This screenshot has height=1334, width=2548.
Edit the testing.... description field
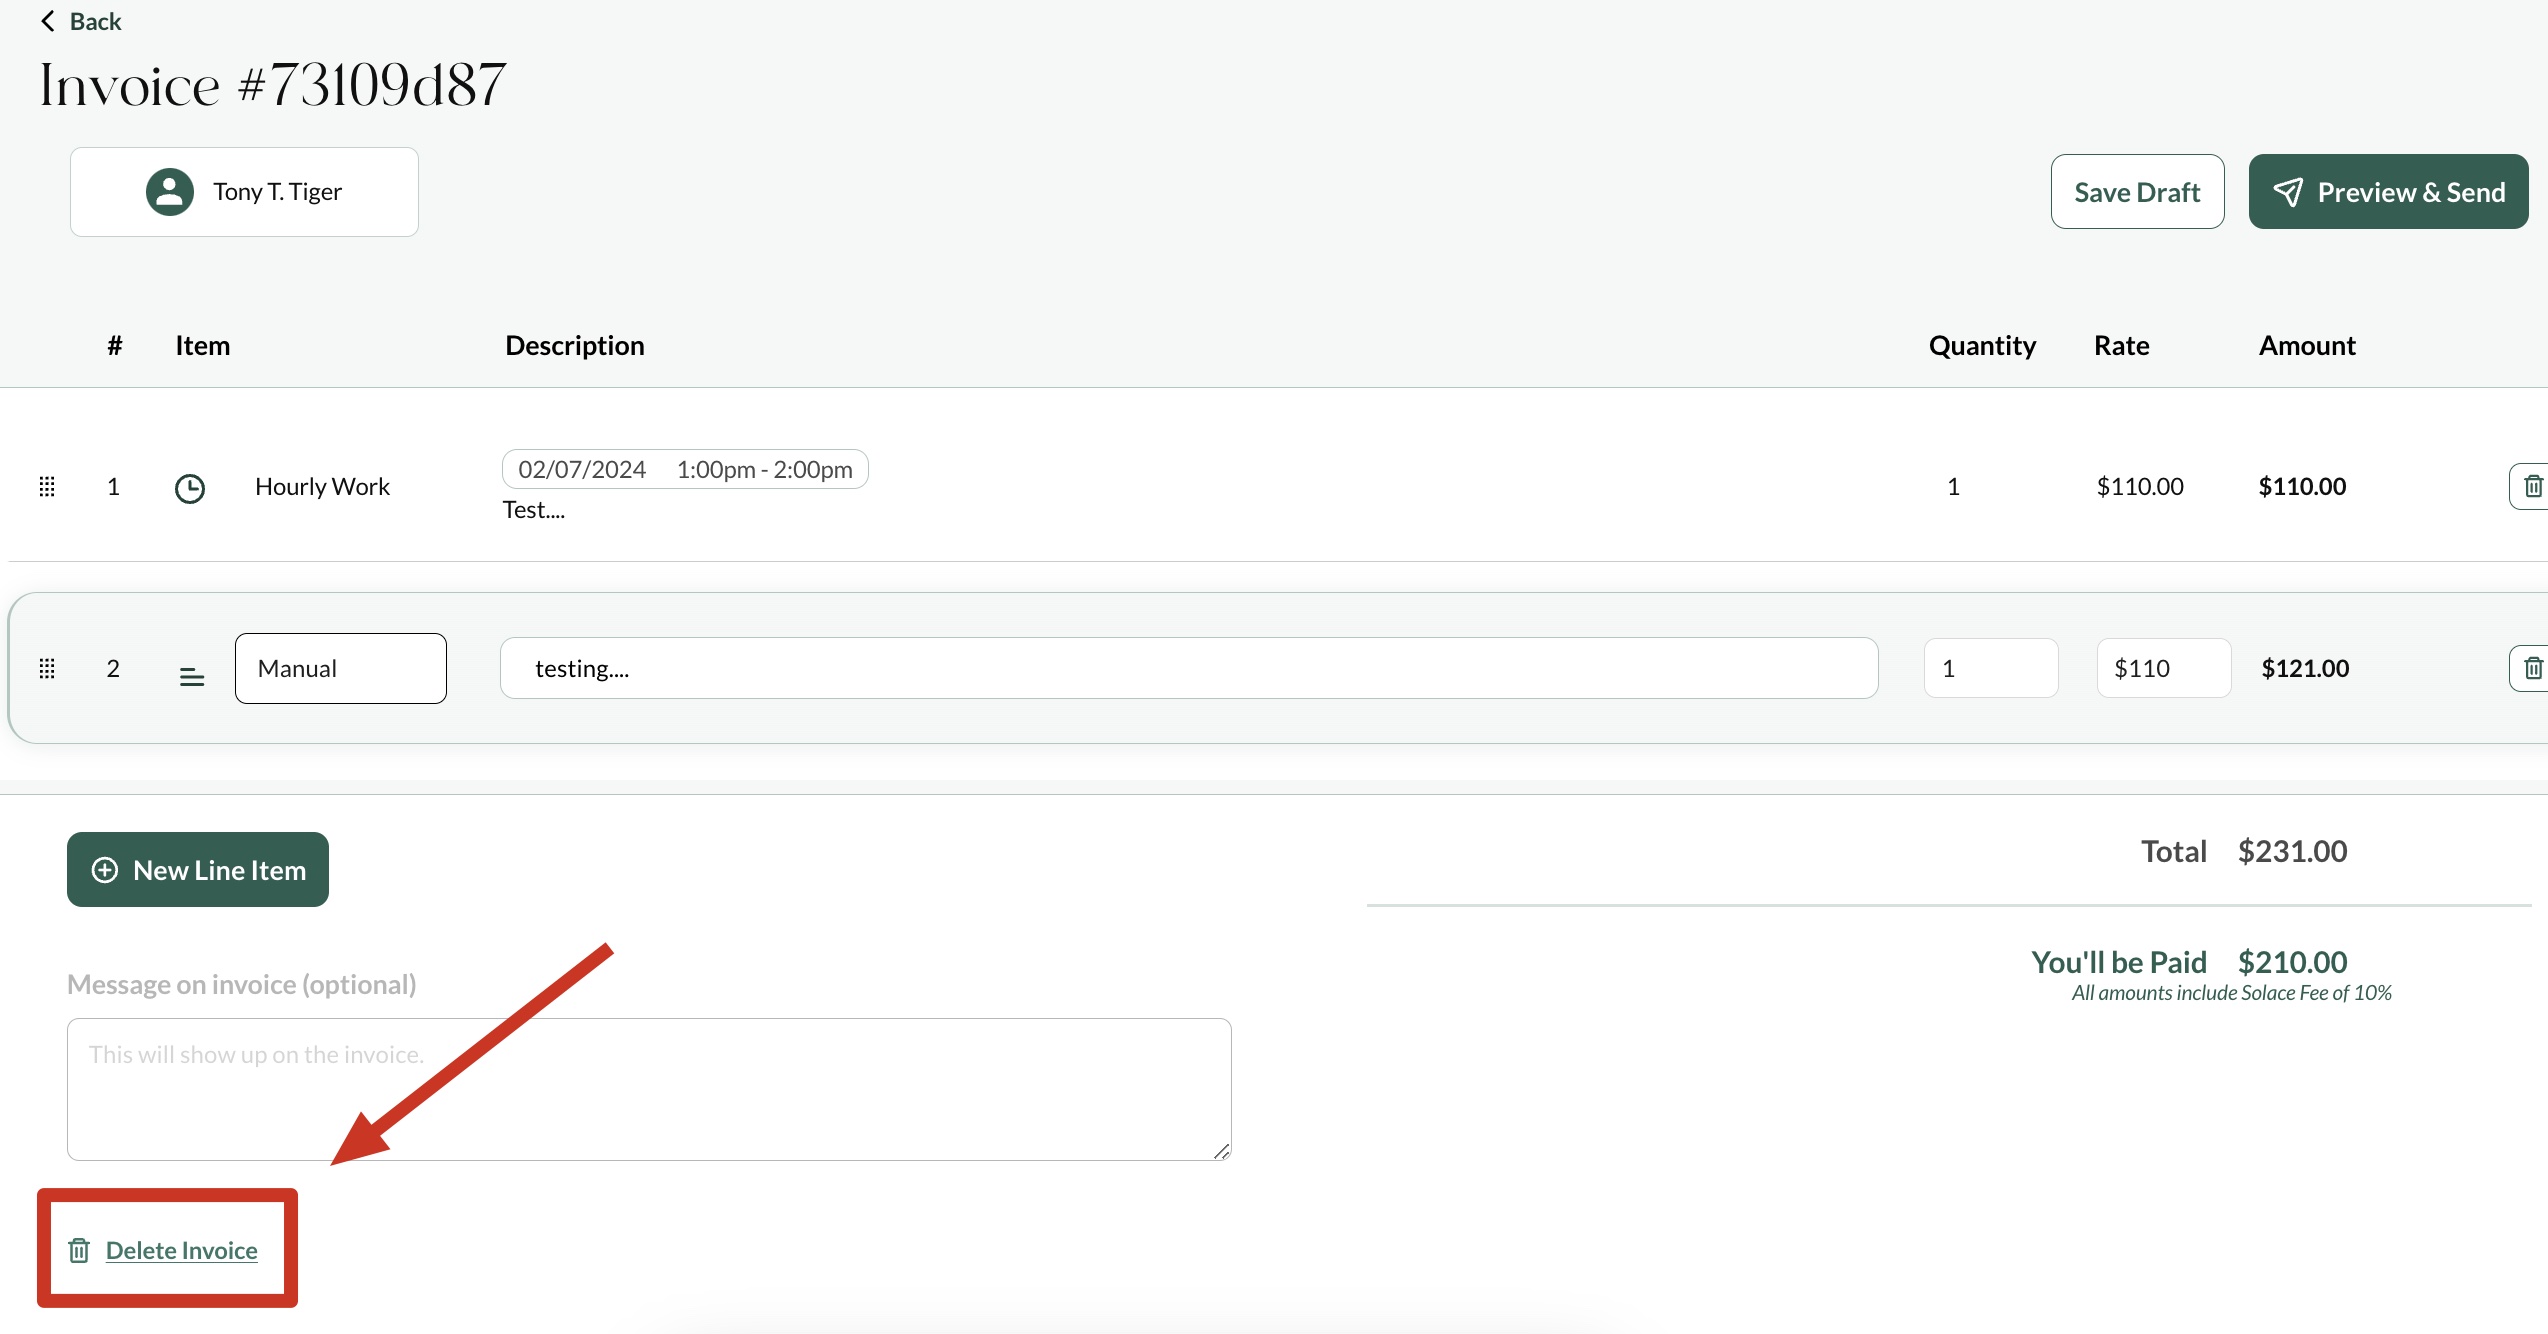(x=1189, y=668)
